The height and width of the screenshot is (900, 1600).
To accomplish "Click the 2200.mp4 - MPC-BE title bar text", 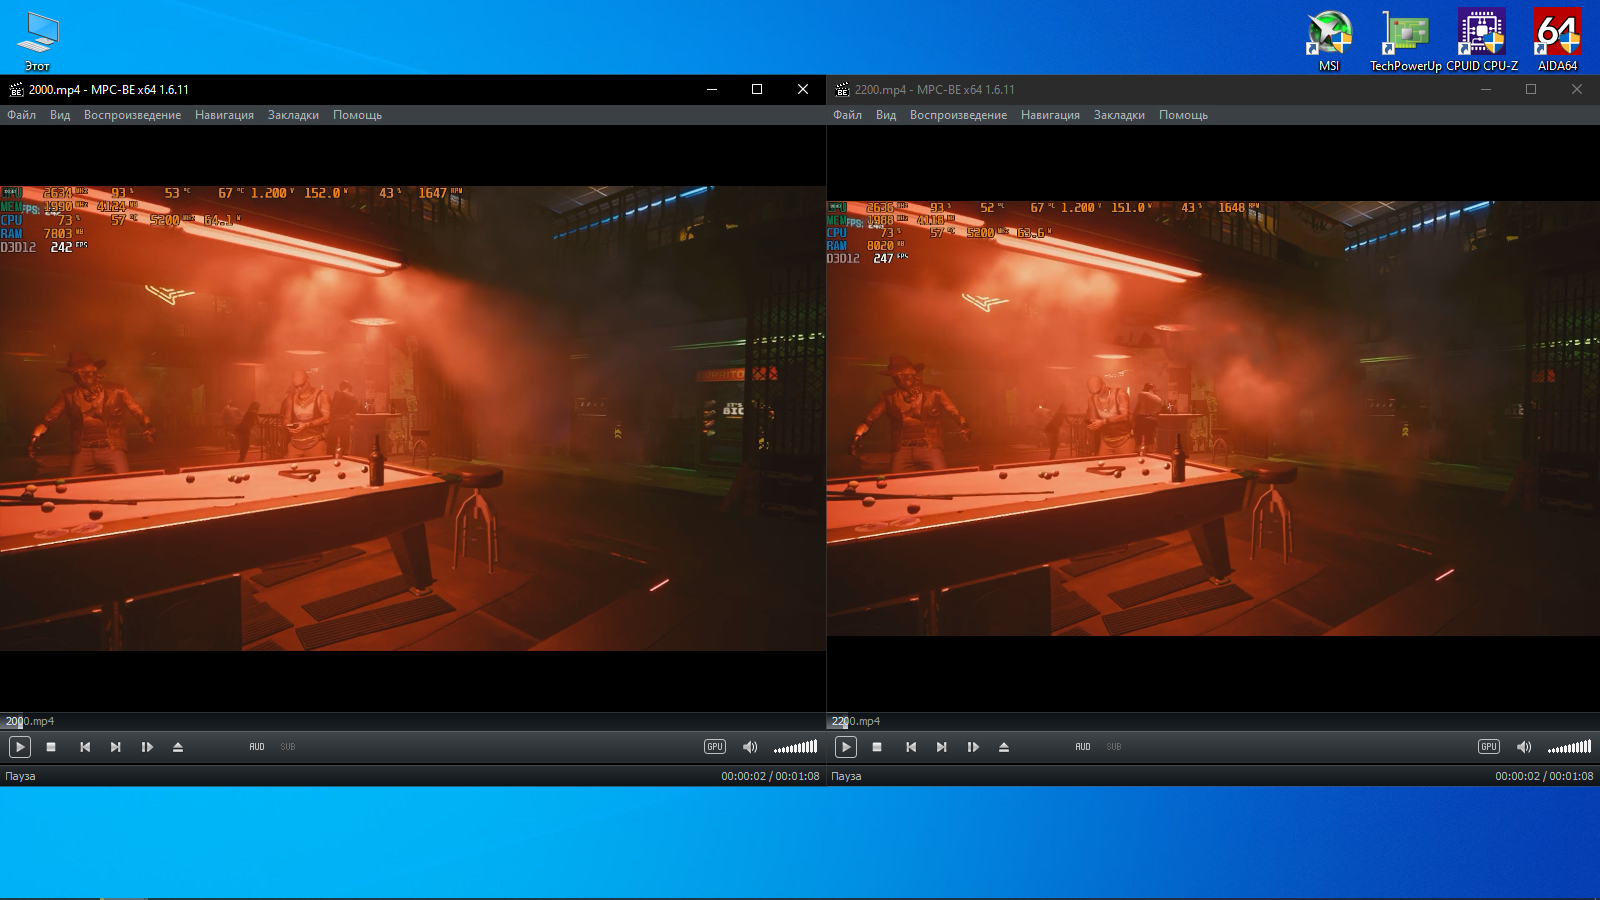I will pos(934,89).
